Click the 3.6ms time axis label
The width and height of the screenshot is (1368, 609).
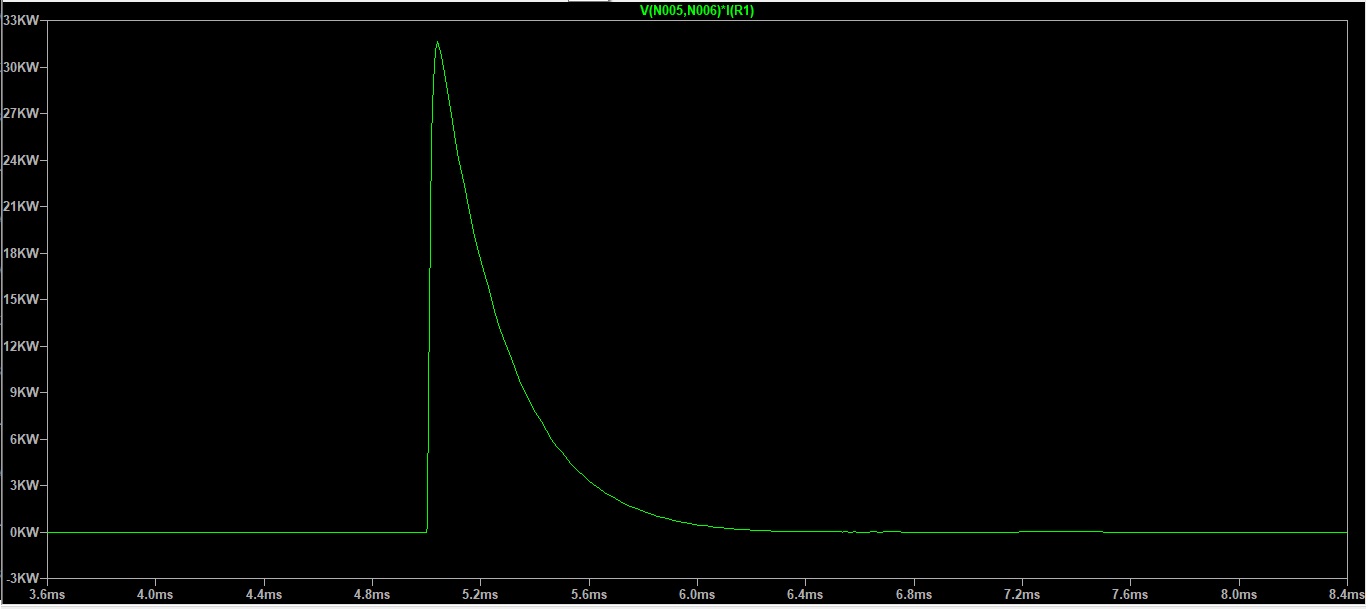(x=46, y=595)
